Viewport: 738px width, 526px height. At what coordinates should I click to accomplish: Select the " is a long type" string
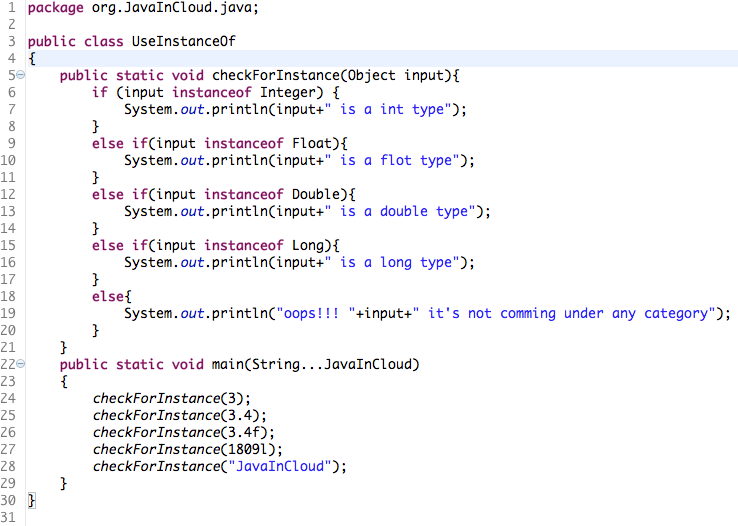coord(392,263)
